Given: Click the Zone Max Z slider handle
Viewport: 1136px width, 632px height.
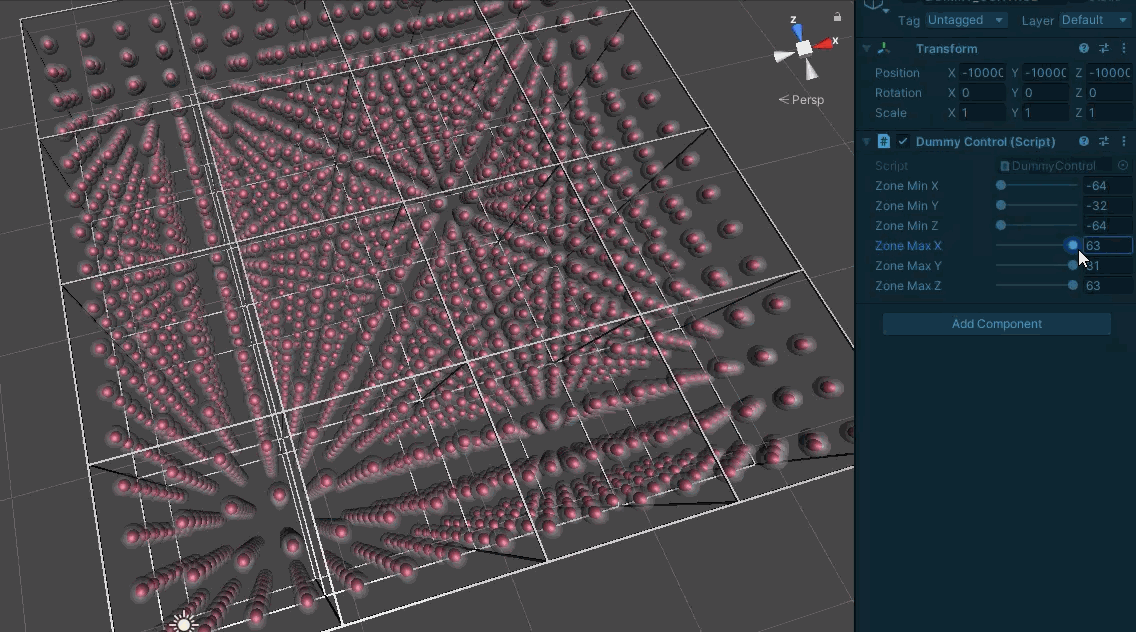Looking at the screenshot, I should tap(1073, 286).
